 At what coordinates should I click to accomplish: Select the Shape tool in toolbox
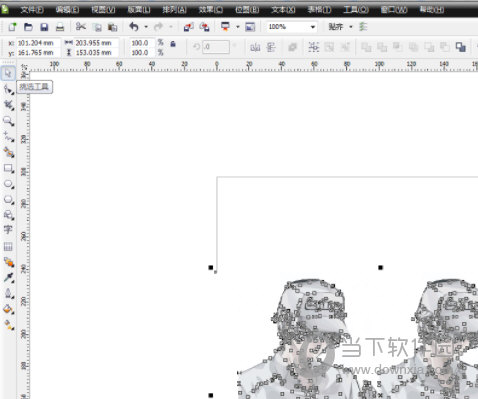[x=8, y=89]
